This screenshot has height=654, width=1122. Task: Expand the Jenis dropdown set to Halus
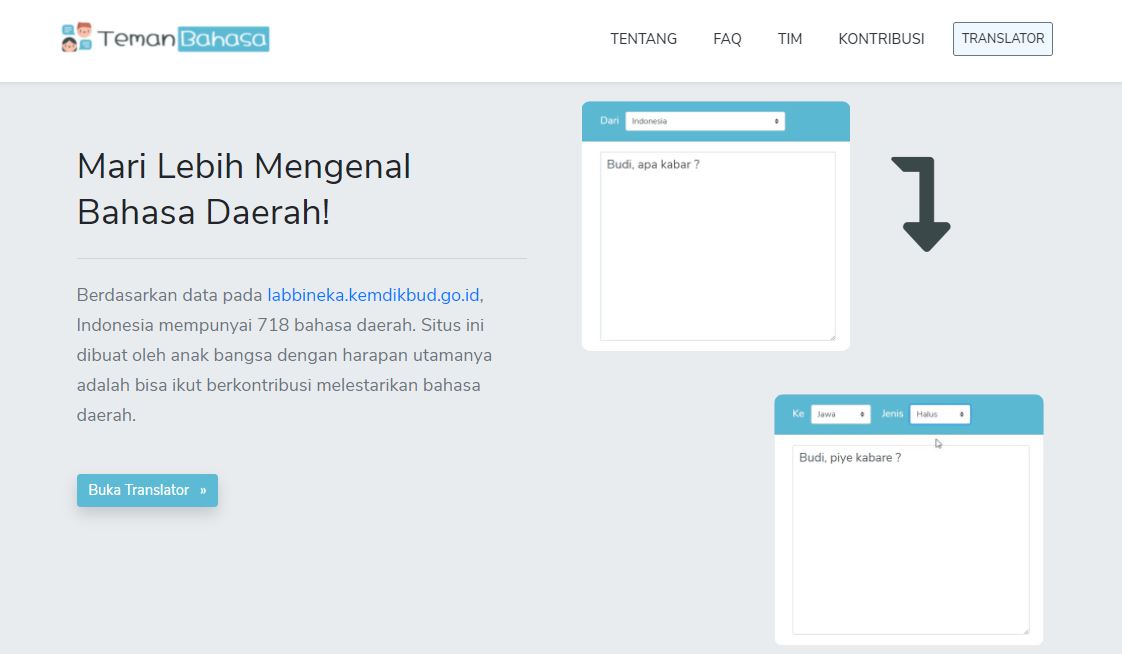(x=939, y=414)
